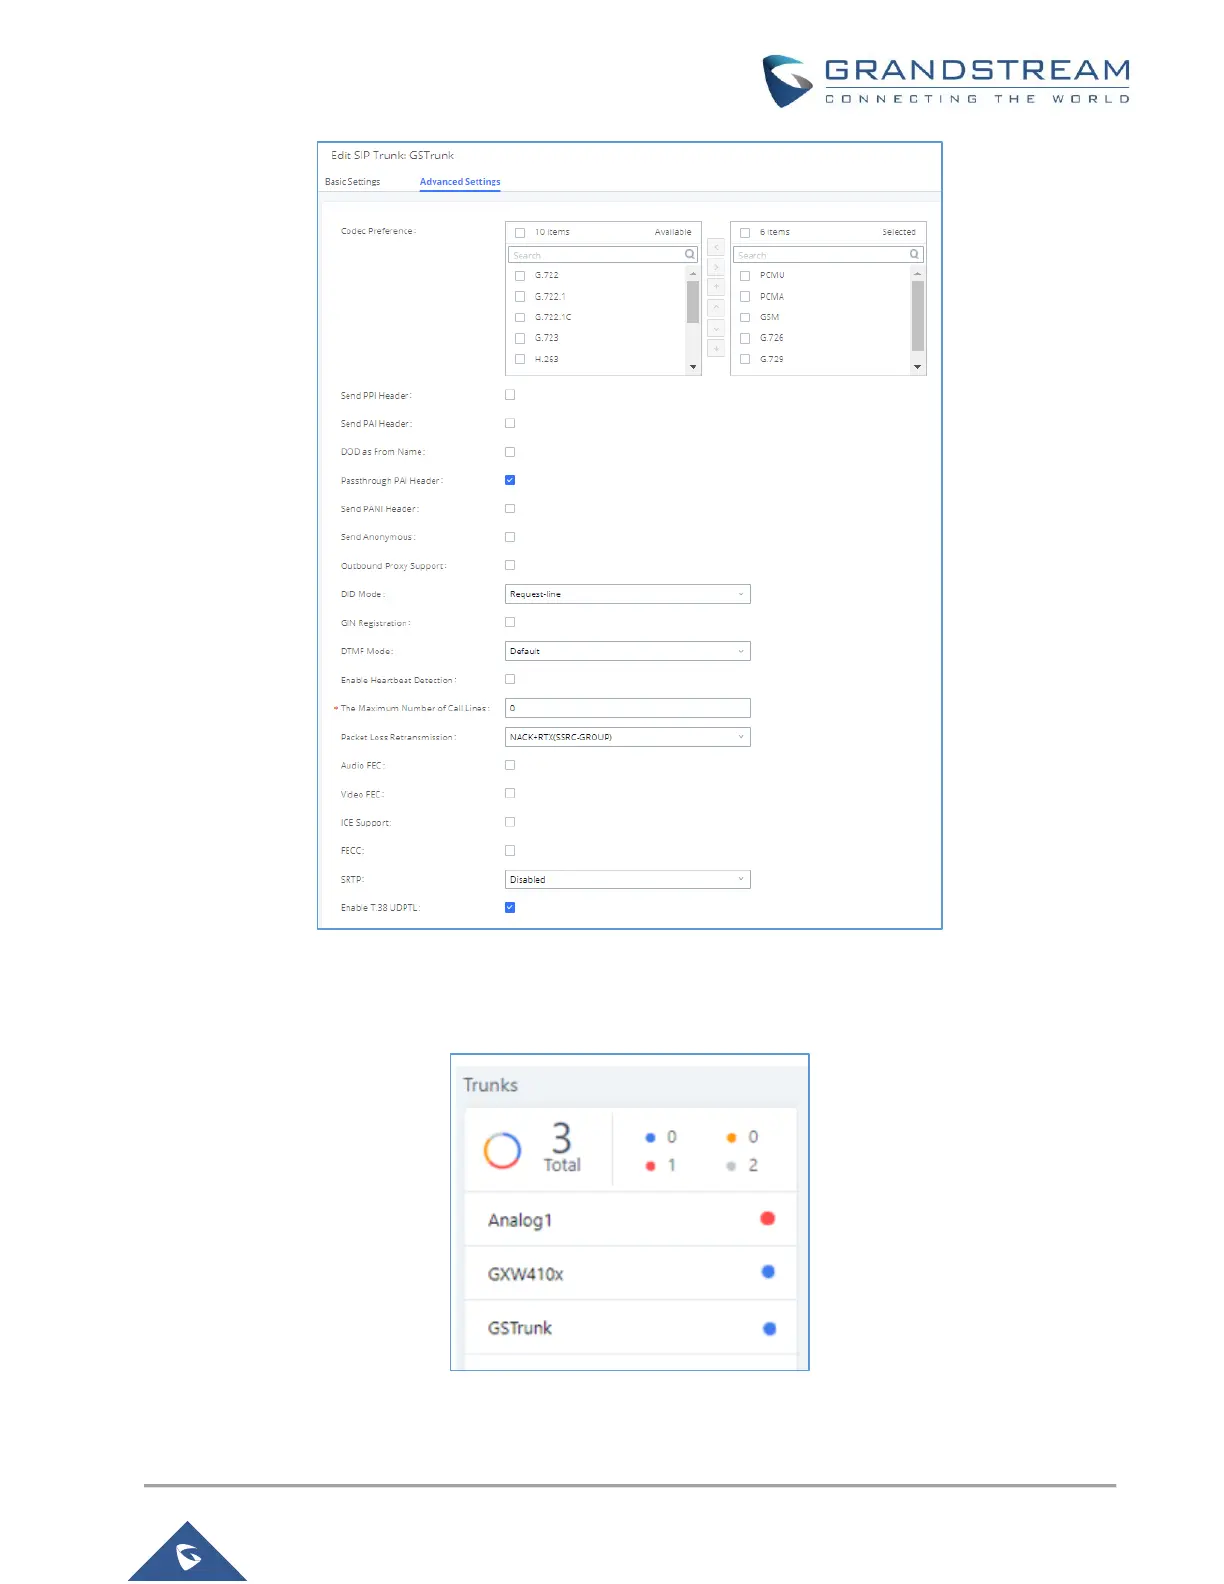Toggle Video FEC checkbox
The height and width of the screenshot is (1584, 1224).
tap(510, 793)
